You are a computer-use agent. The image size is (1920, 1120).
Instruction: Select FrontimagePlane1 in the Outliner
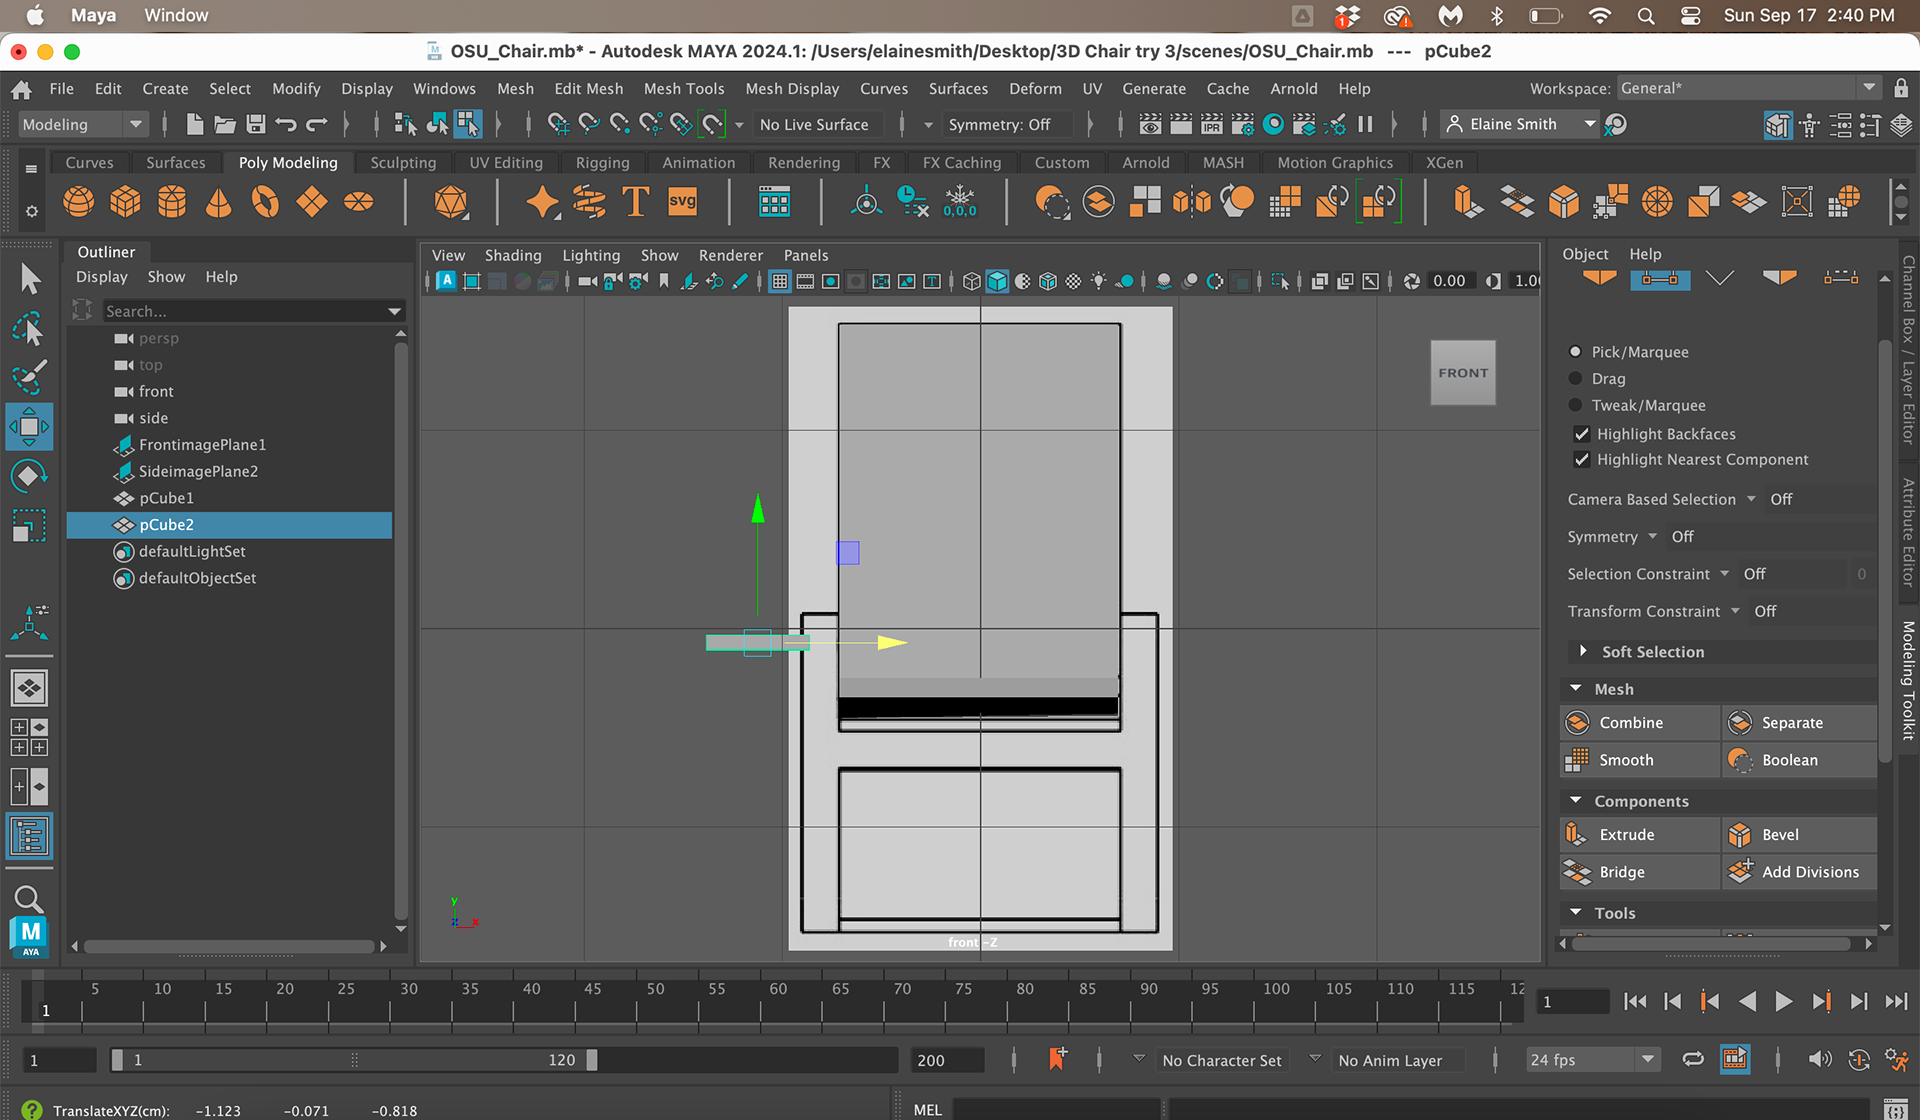[x=202, y=445]
